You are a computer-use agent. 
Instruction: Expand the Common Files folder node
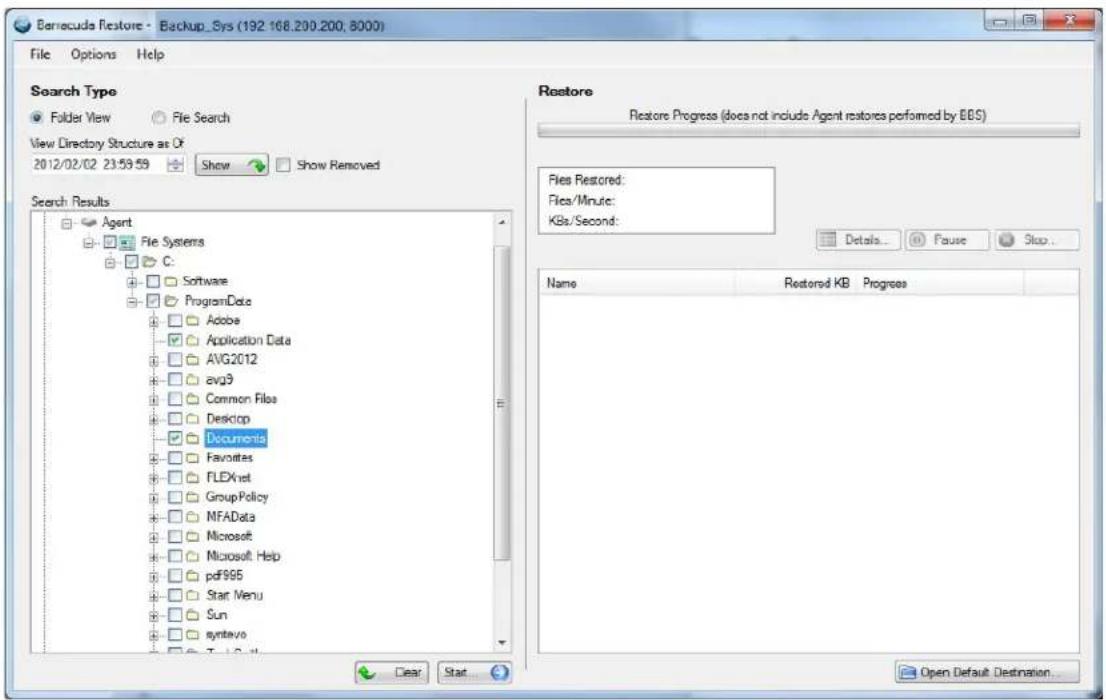click(154, 400)
